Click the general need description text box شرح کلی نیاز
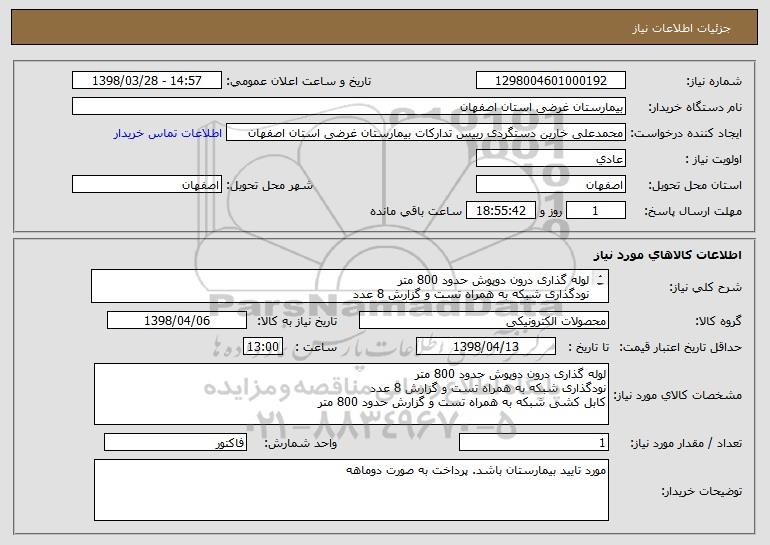 click(x=350, y=286)
